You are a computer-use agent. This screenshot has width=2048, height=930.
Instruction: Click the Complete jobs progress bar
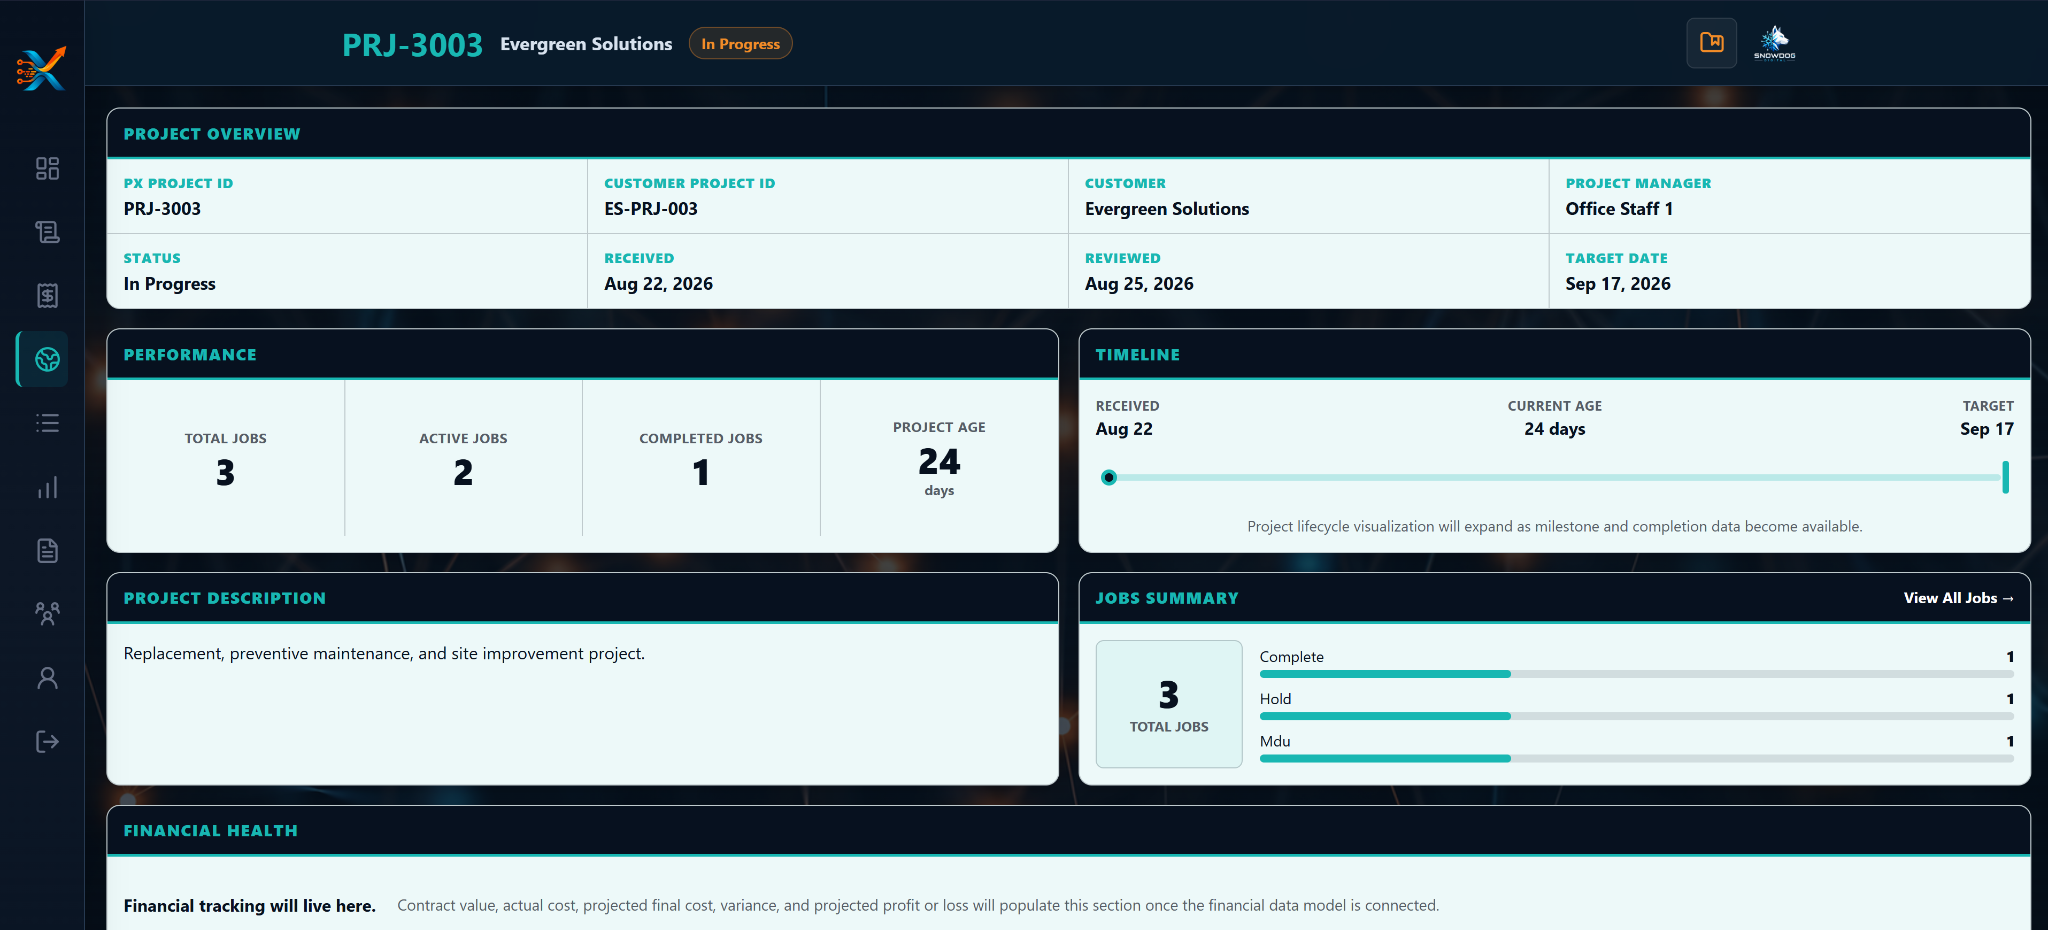tap(1637, 674)
